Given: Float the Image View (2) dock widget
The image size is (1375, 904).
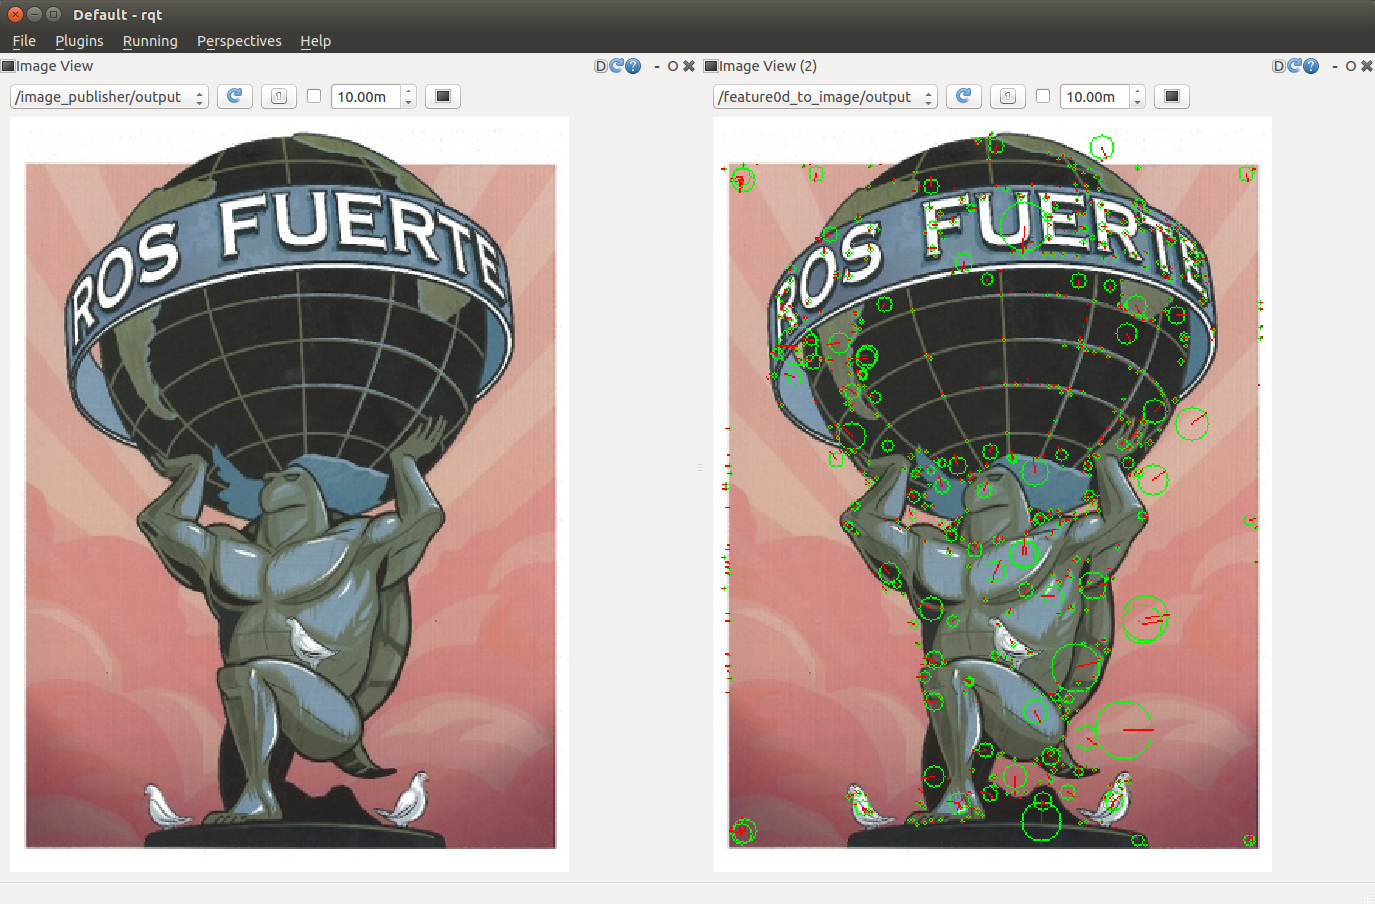Looking at the screenshot, I should coord(1351,66).
